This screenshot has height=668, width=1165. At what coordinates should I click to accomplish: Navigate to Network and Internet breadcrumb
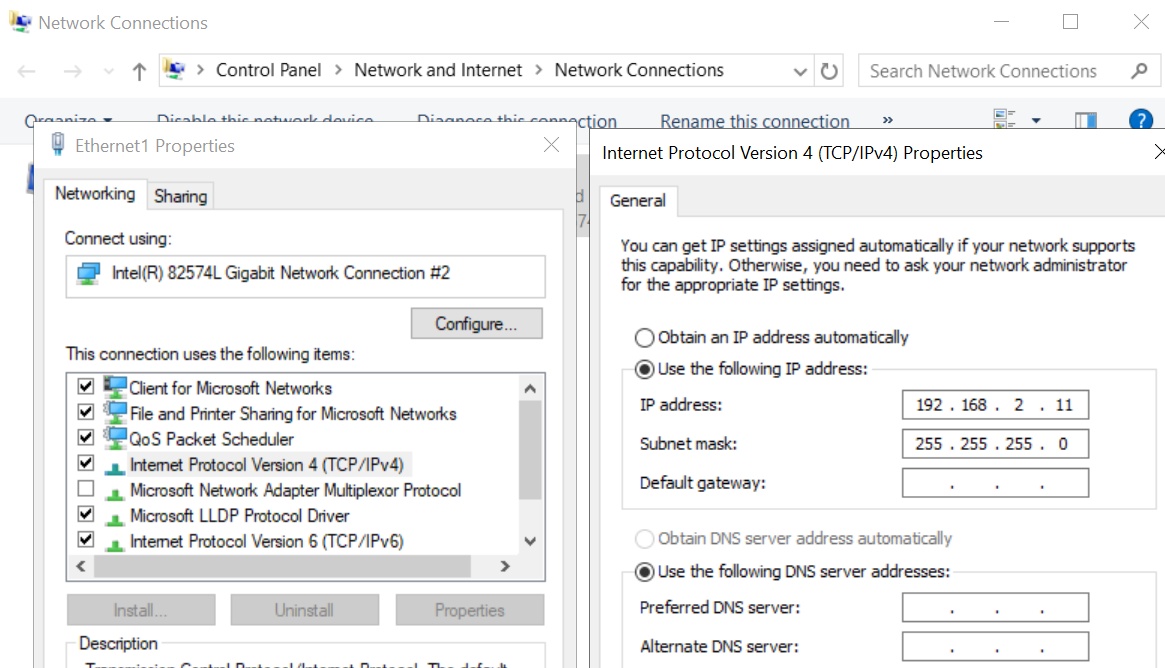pyautogui.click(x=438, y=70)
